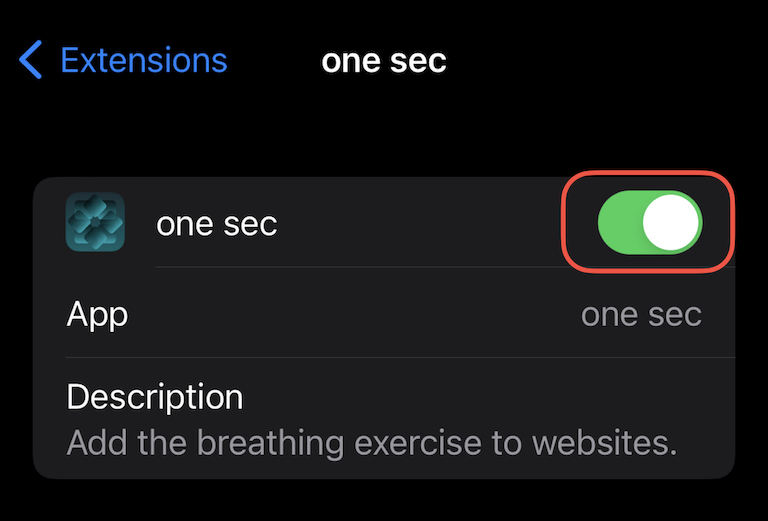This screenshot has height=521, width=768.
Task: Tap the blue back chevron arrow
Action: 30,60
